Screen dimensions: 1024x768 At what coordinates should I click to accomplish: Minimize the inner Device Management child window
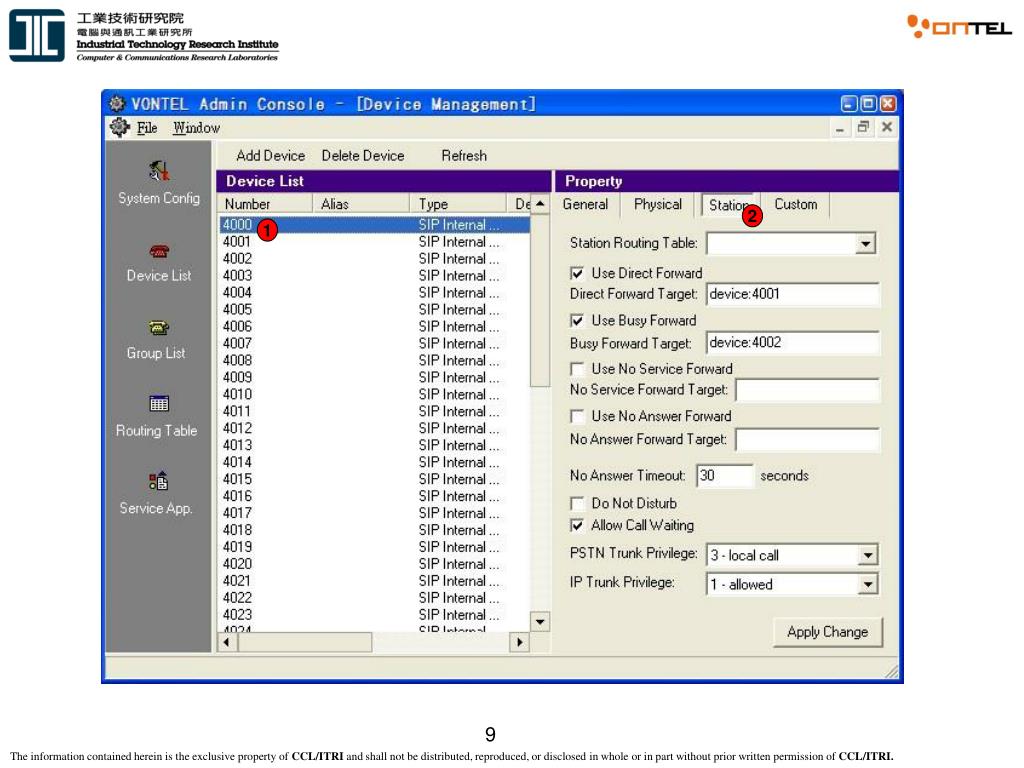pyautogui.click(x=840, y=128)
